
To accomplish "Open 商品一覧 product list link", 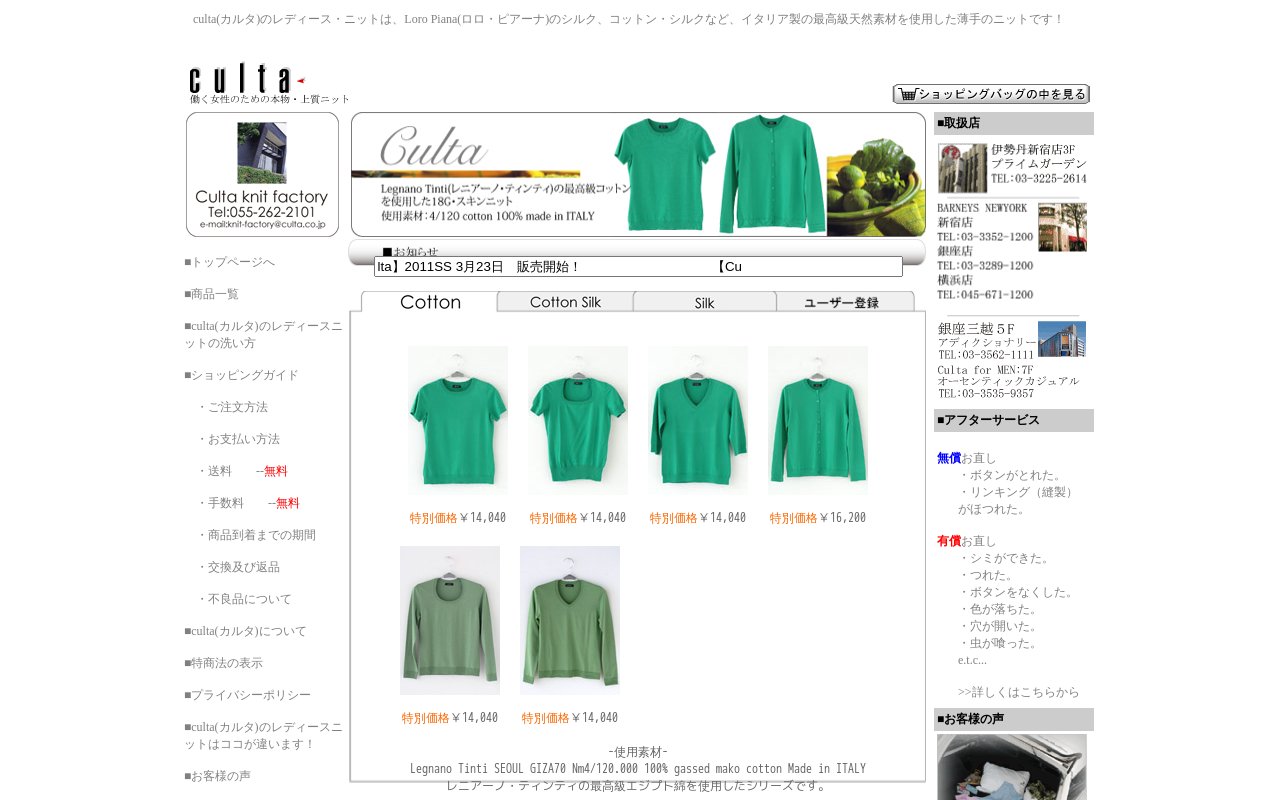I will [x=211, y=294].
